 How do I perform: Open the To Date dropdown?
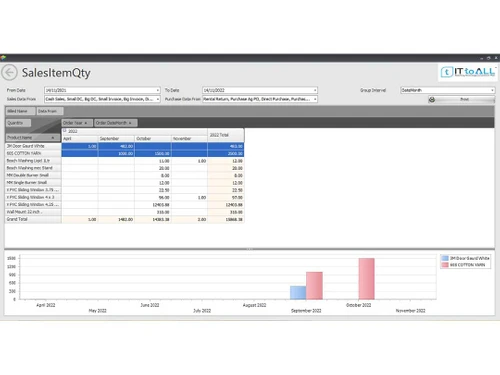[x=315, y=90]
